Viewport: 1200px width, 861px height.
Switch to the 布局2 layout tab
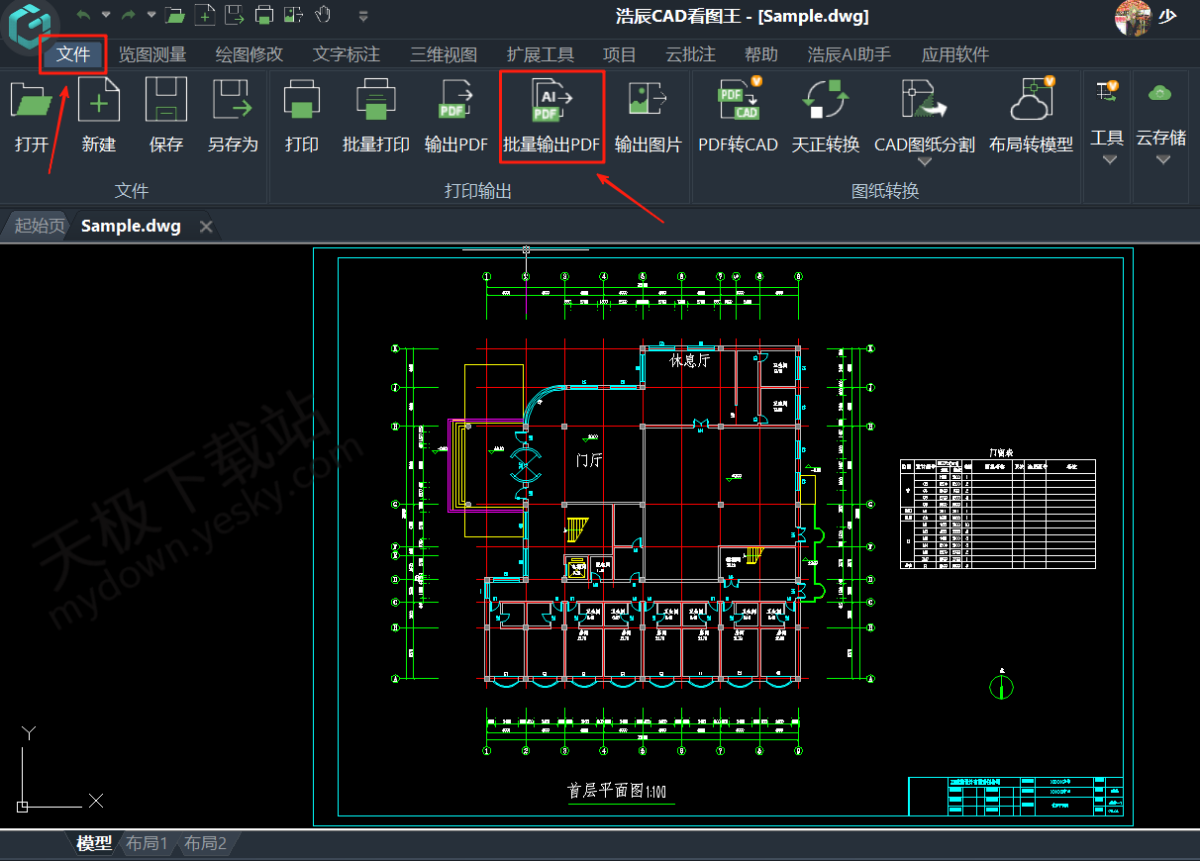click(205, 844)
